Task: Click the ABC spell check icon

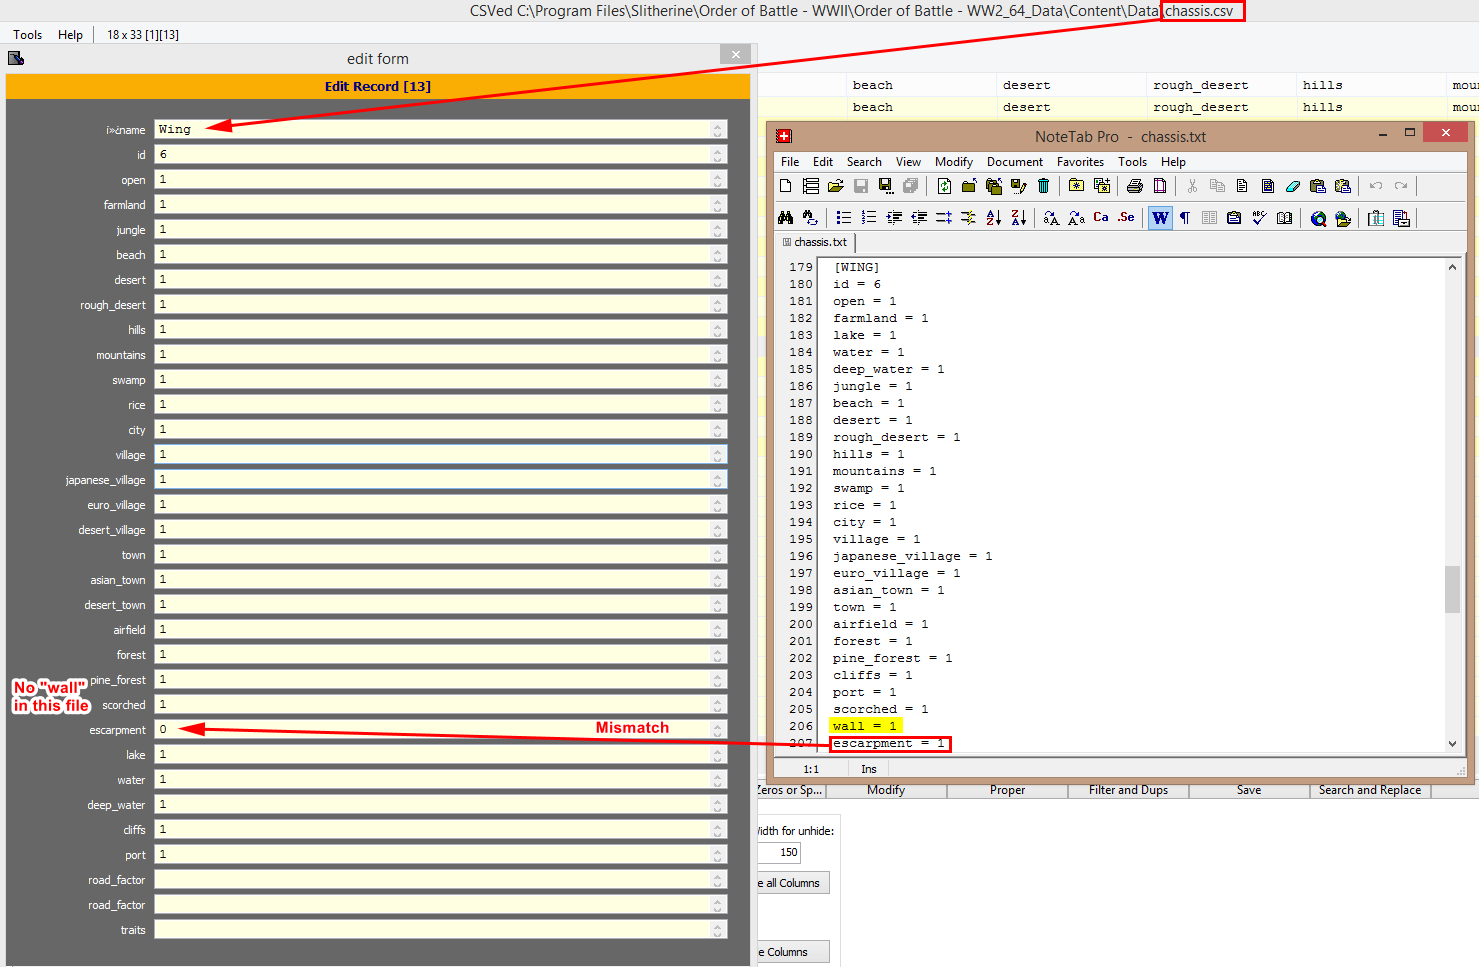Action: (x=1260, y=218)
